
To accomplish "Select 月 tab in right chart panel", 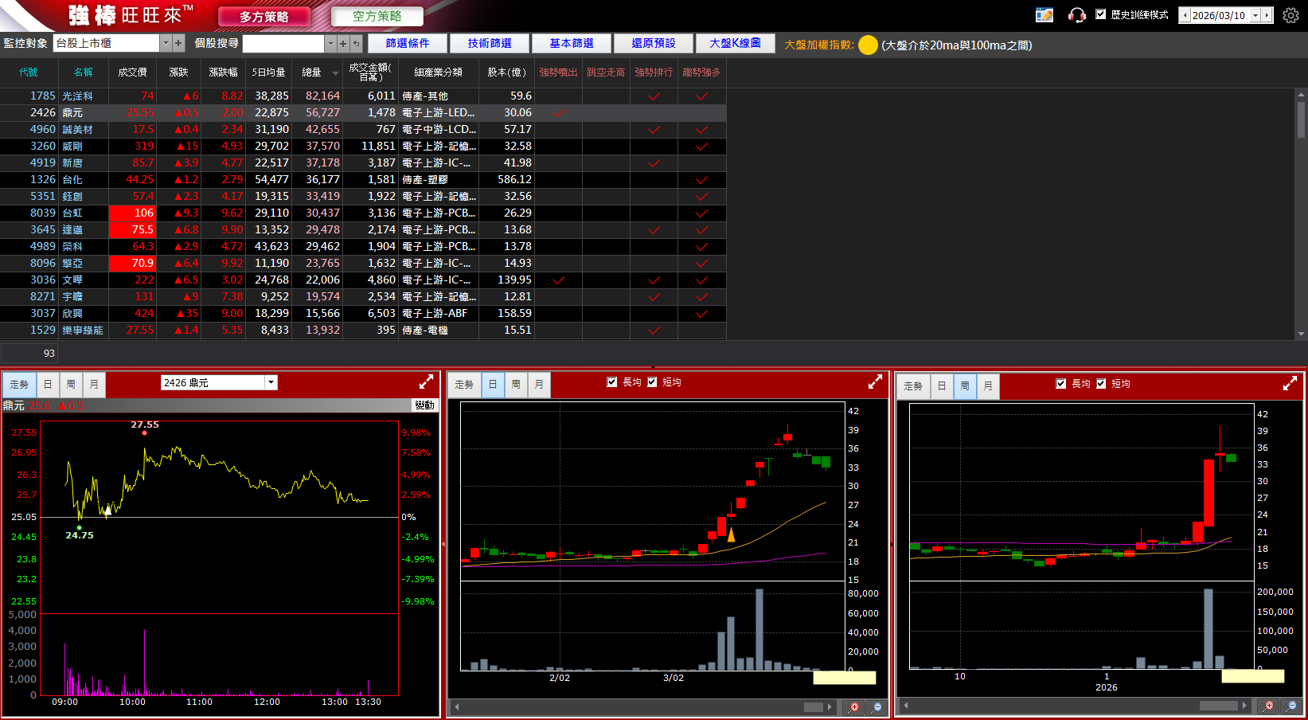I will pyautogui.click(x=988, y=385).
